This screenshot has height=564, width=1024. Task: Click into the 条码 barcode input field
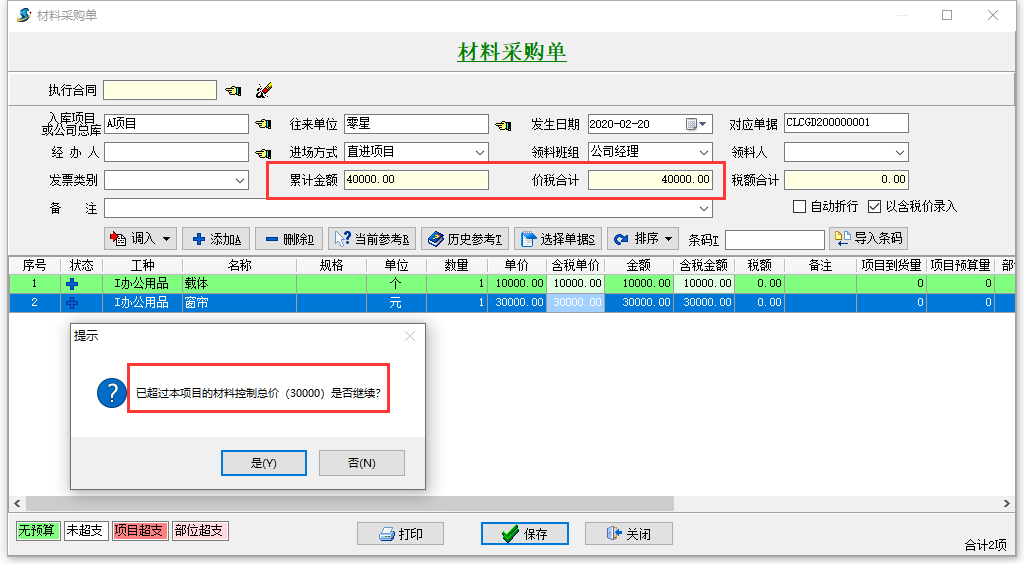tap(774, 240)
